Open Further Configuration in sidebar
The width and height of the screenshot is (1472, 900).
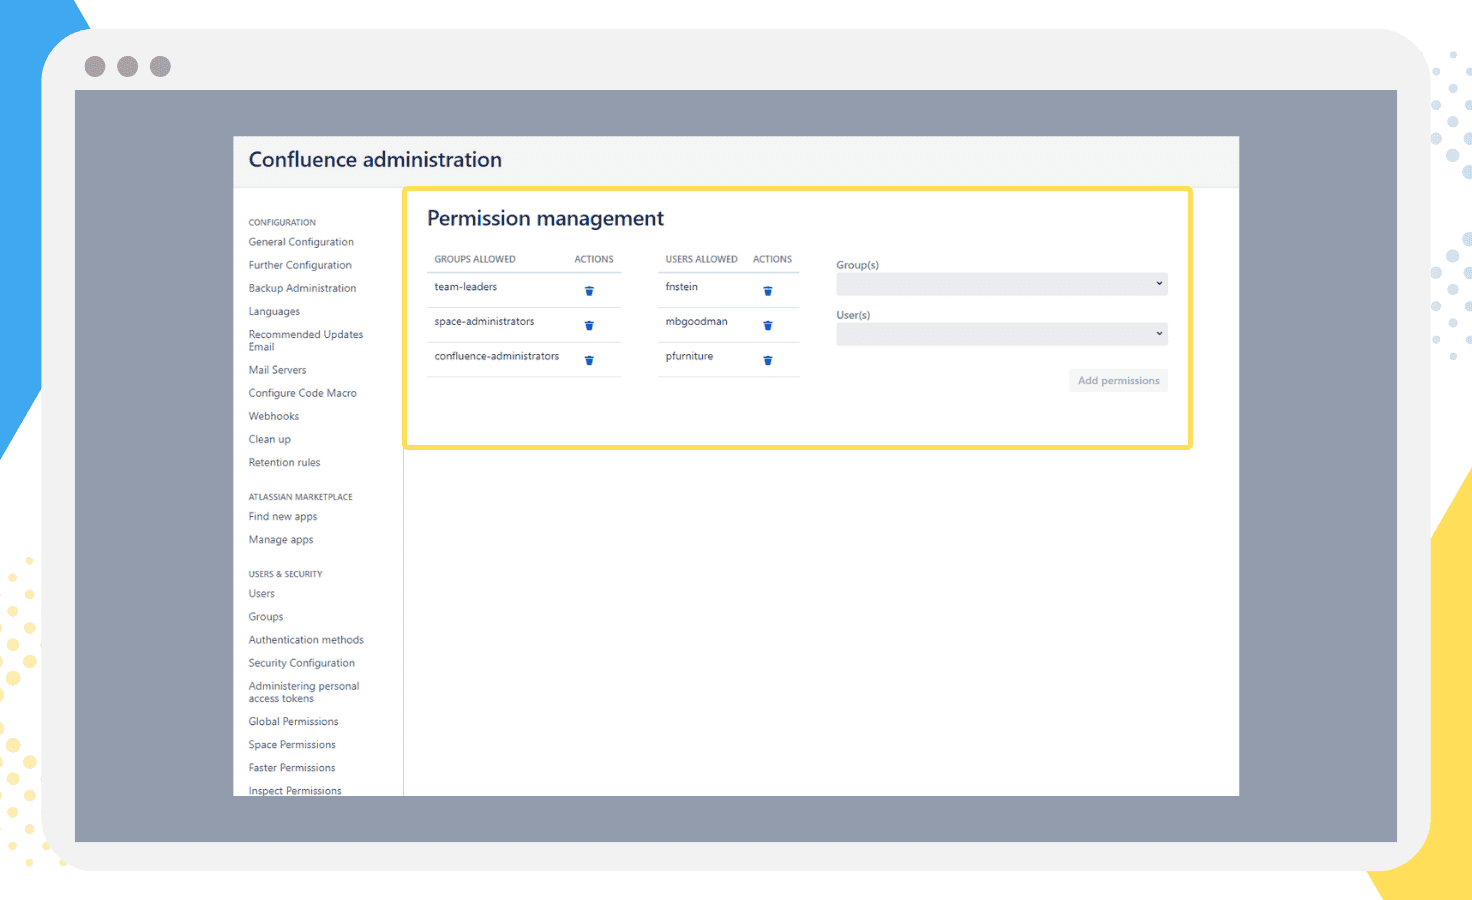[300, 265]
